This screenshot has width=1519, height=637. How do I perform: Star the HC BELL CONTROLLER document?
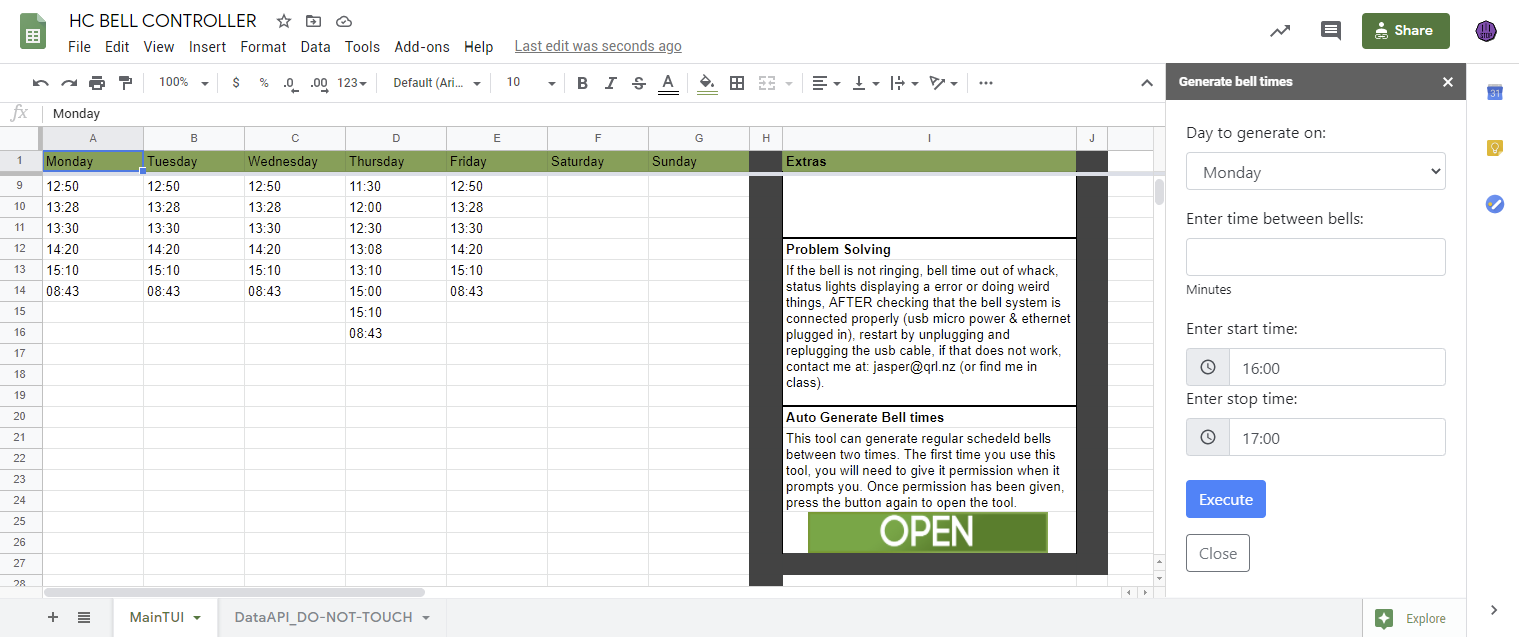(284, 21)
